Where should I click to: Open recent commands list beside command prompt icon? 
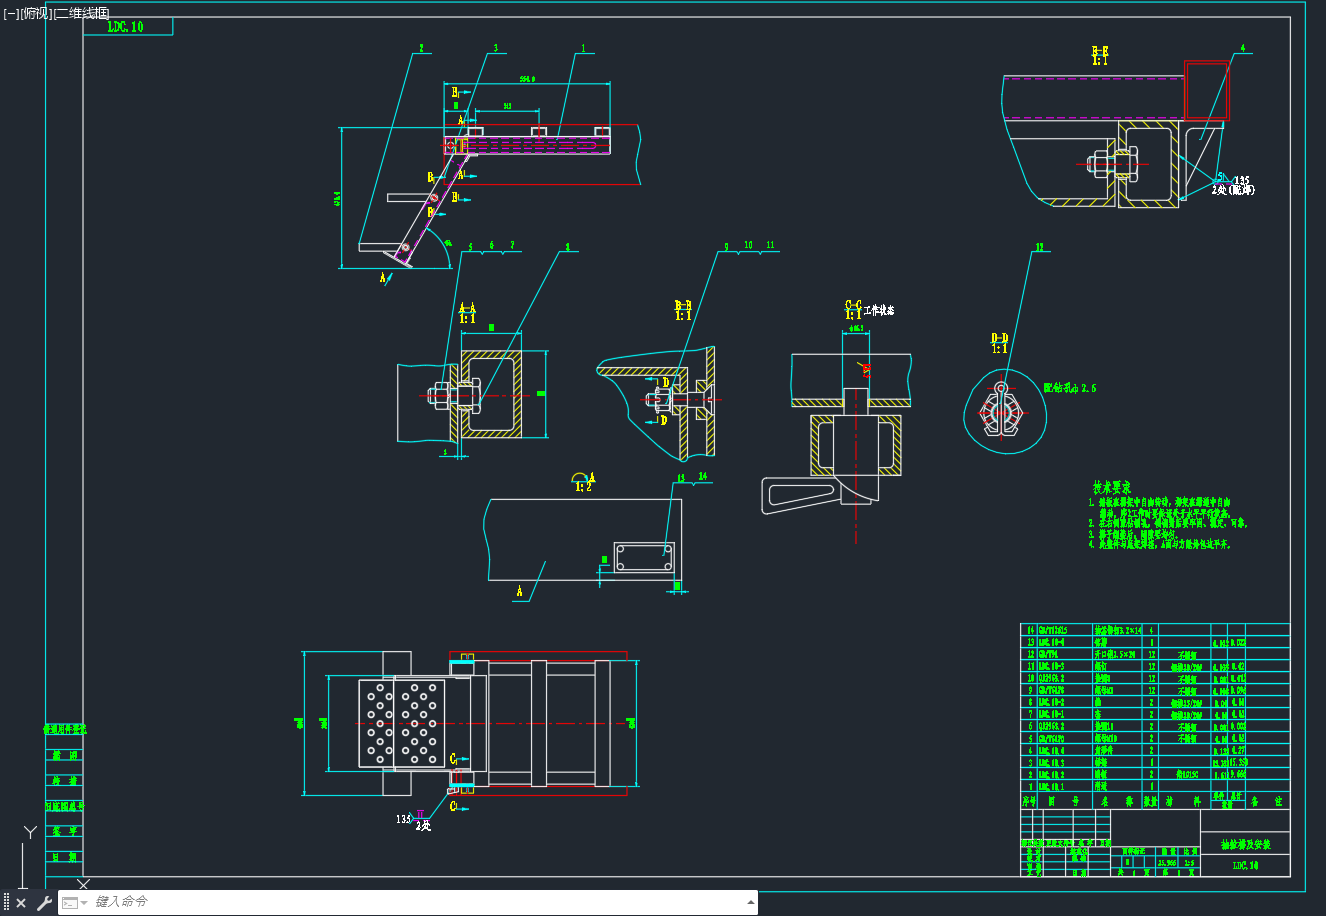(x=75, y=903)
